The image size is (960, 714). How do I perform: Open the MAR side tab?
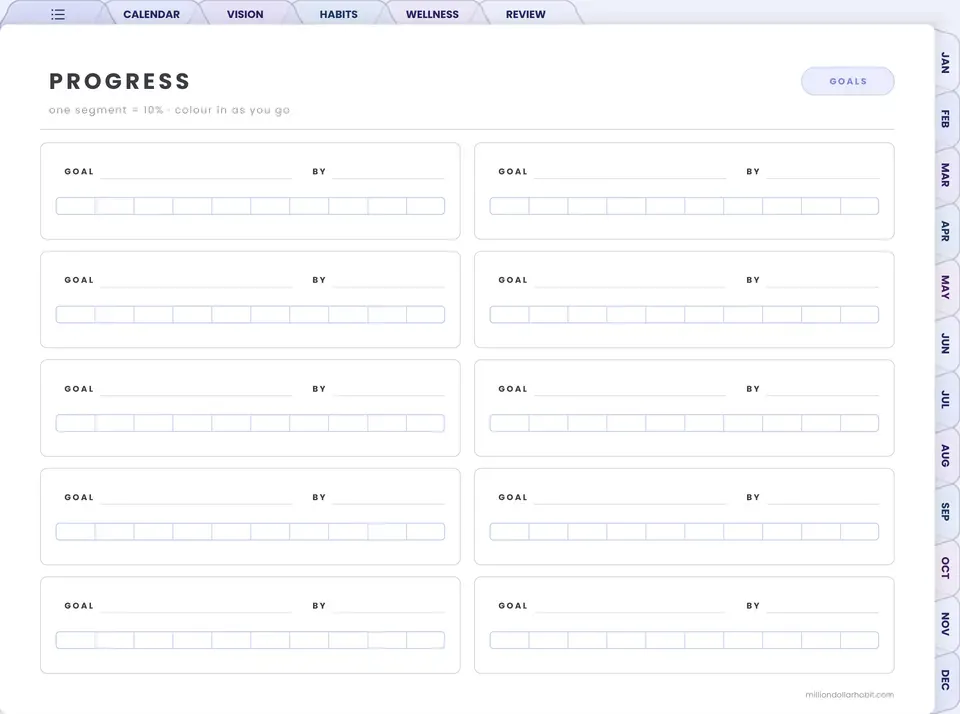[945, 175]
